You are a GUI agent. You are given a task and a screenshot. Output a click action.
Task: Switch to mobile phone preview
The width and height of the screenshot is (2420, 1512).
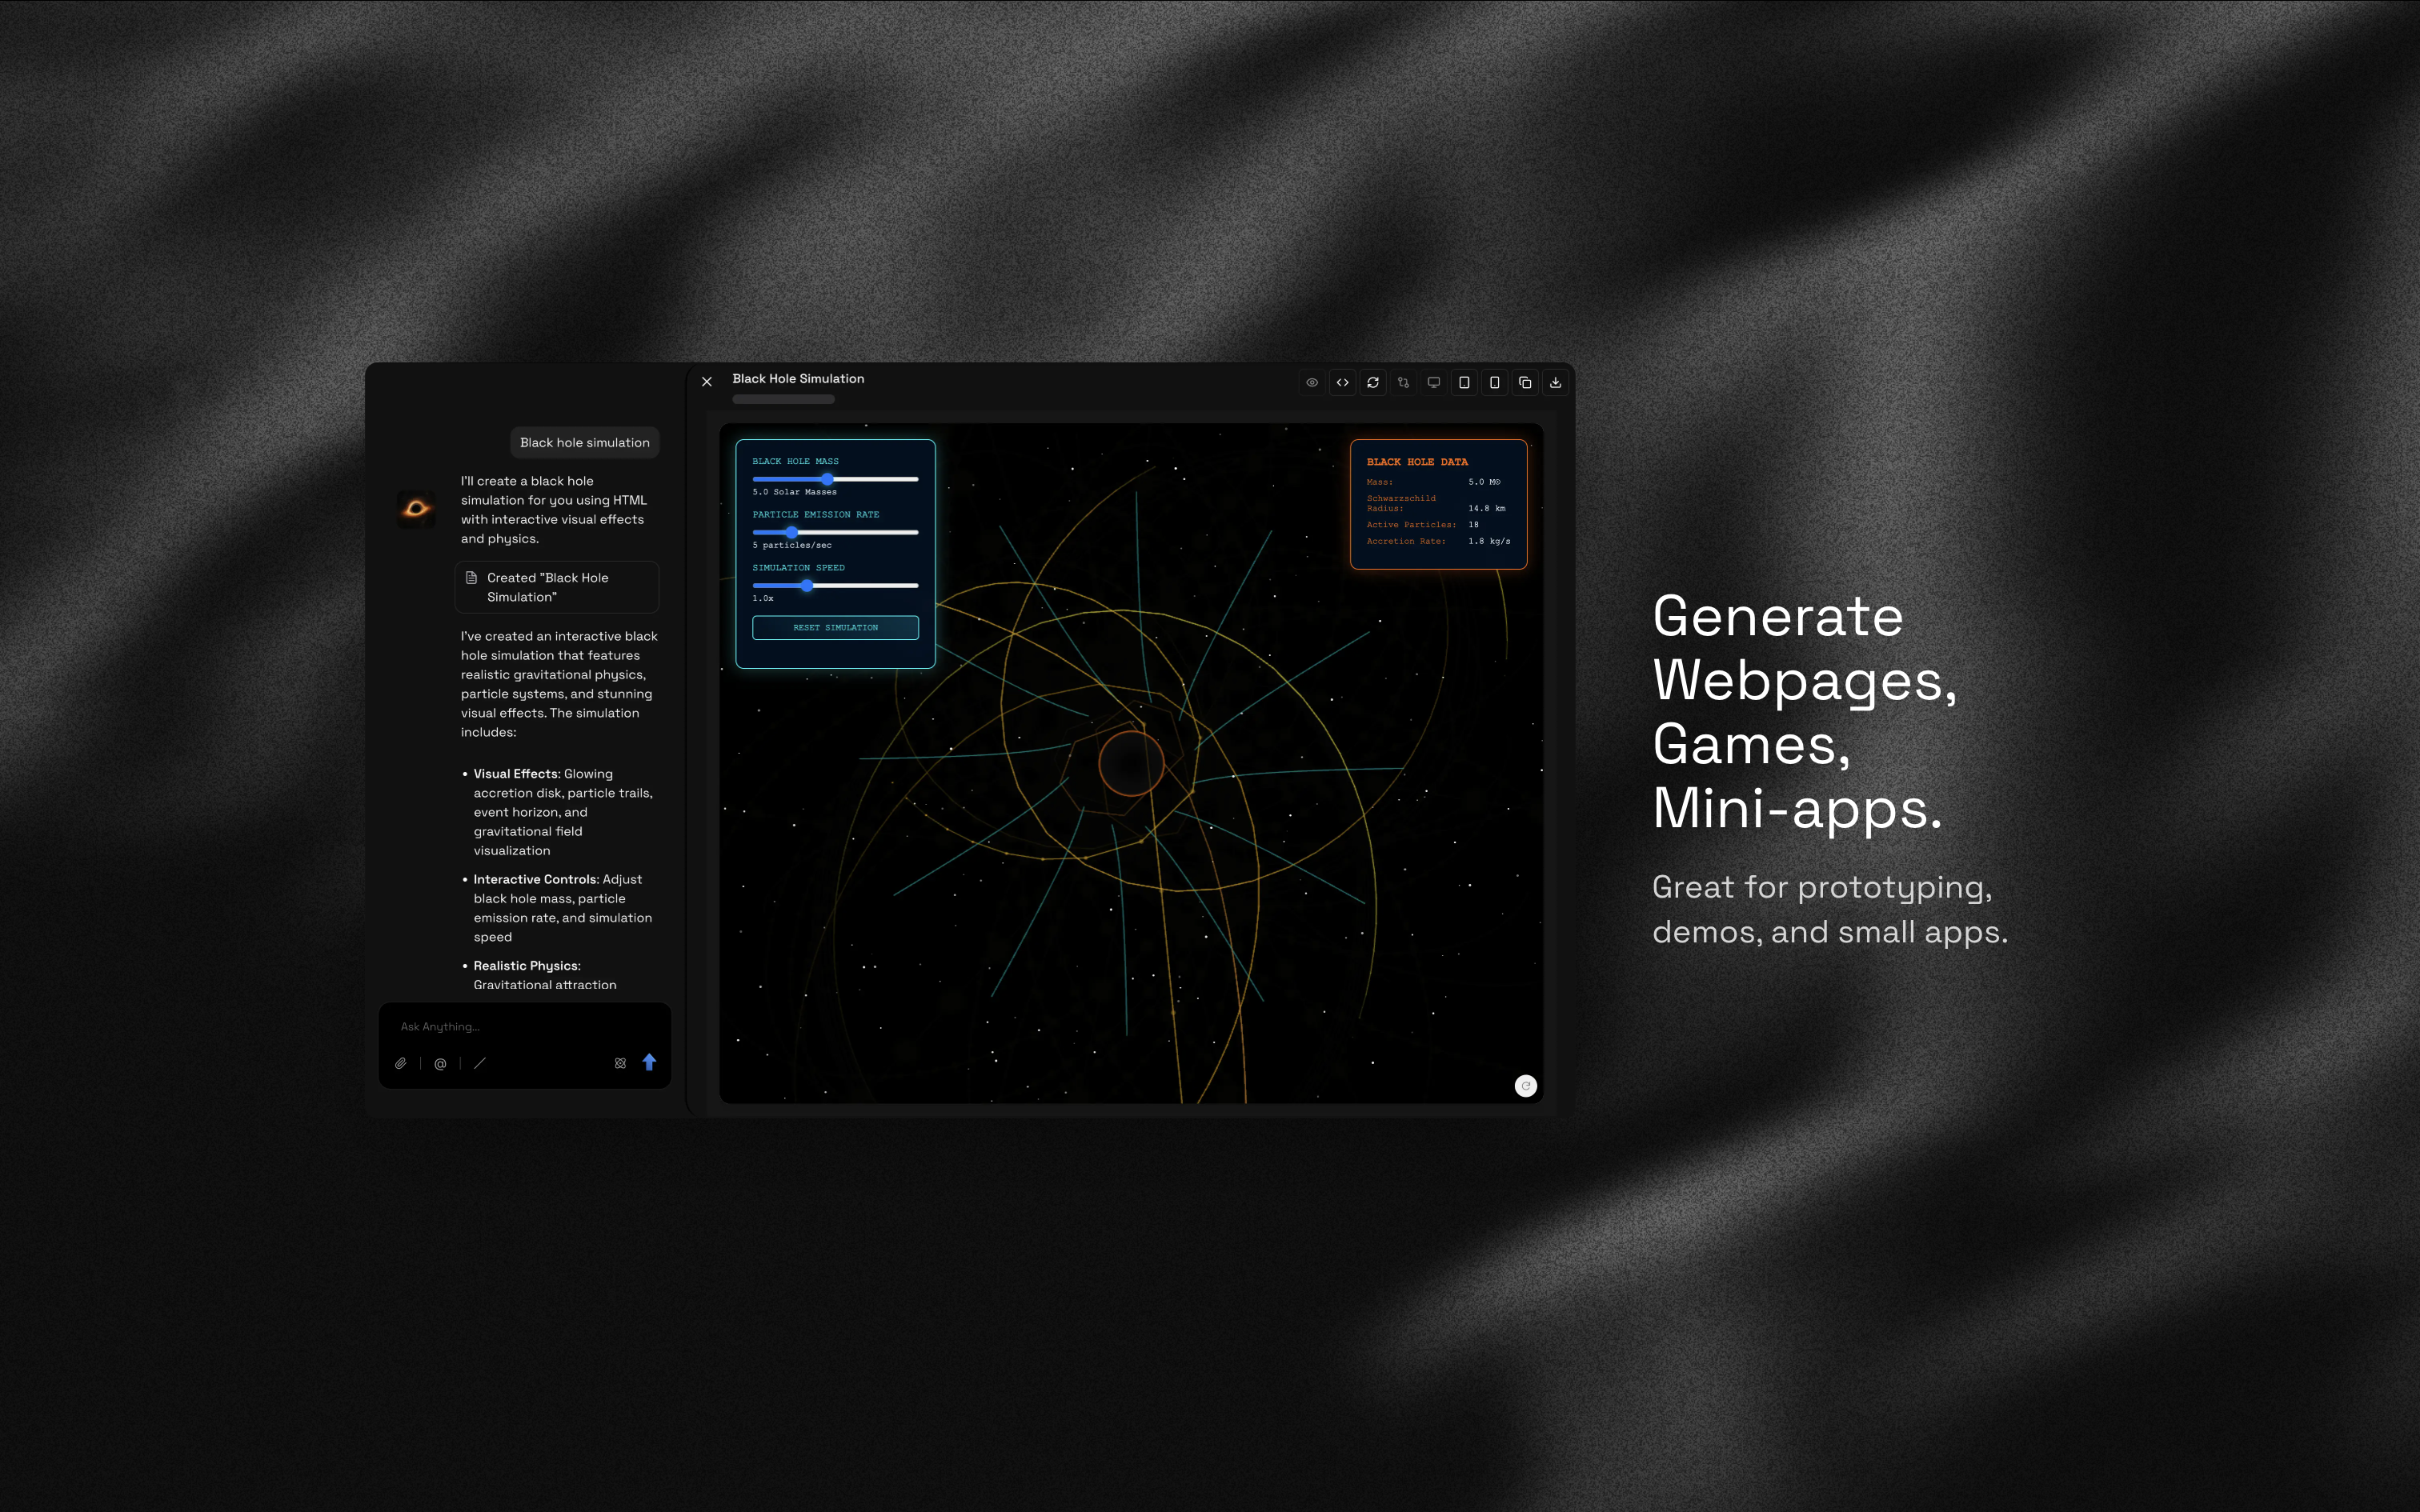(x=1495, y=382)
